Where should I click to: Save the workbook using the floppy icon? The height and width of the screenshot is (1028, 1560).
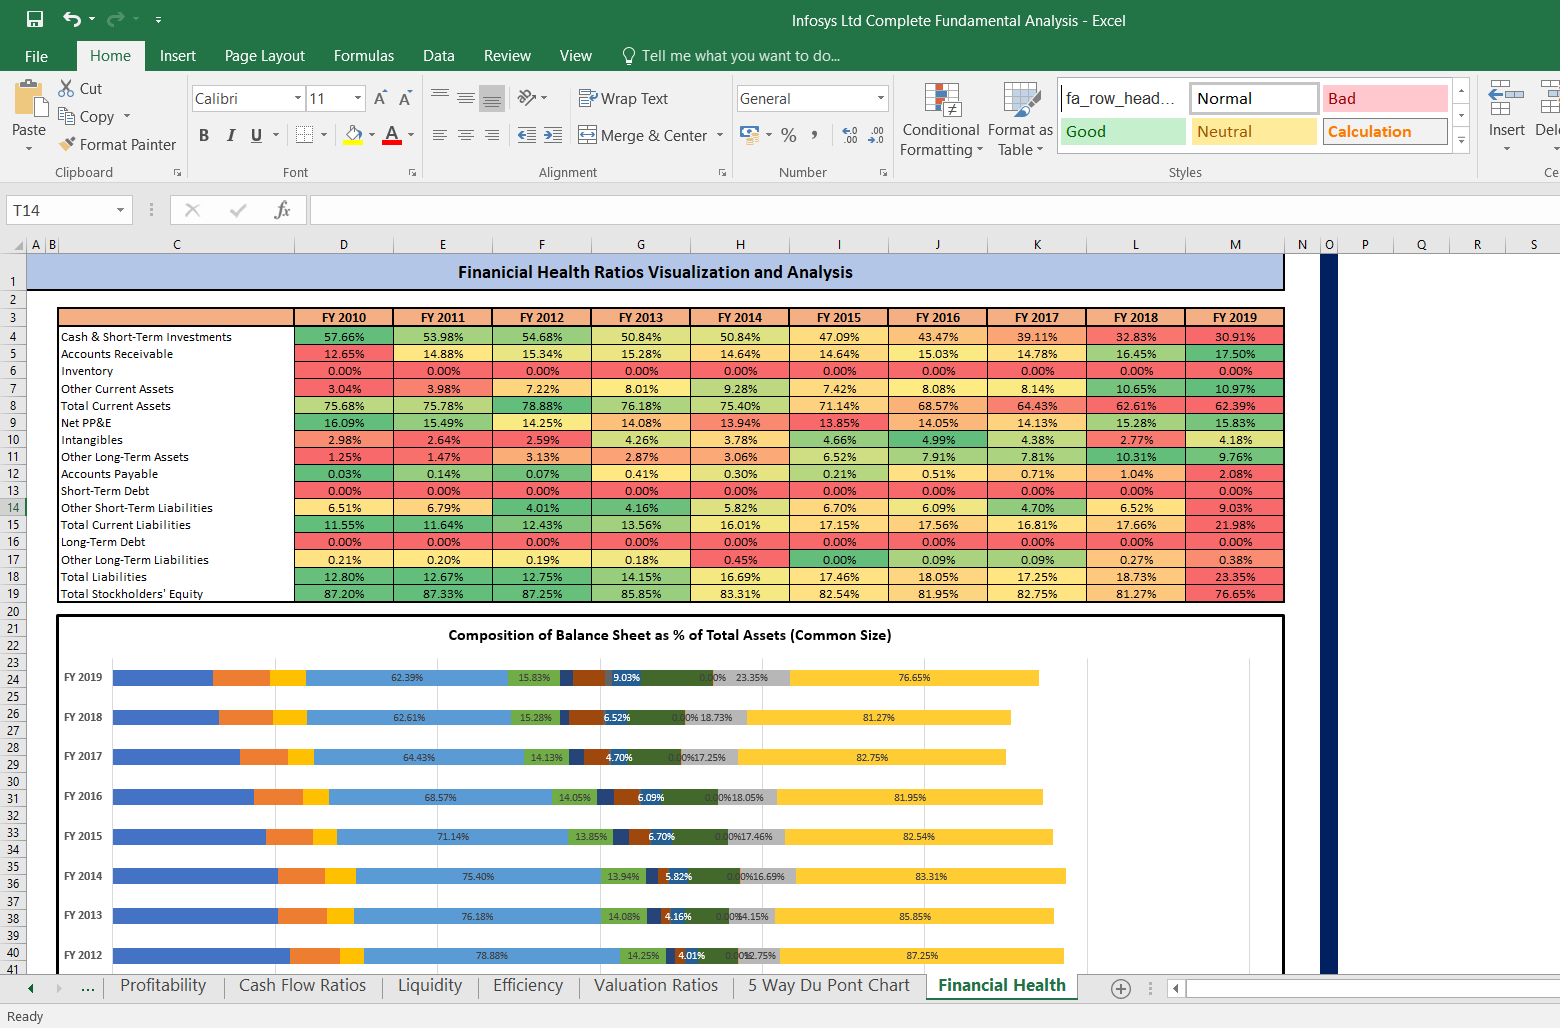pyautogui.click(x=35, y=19)
